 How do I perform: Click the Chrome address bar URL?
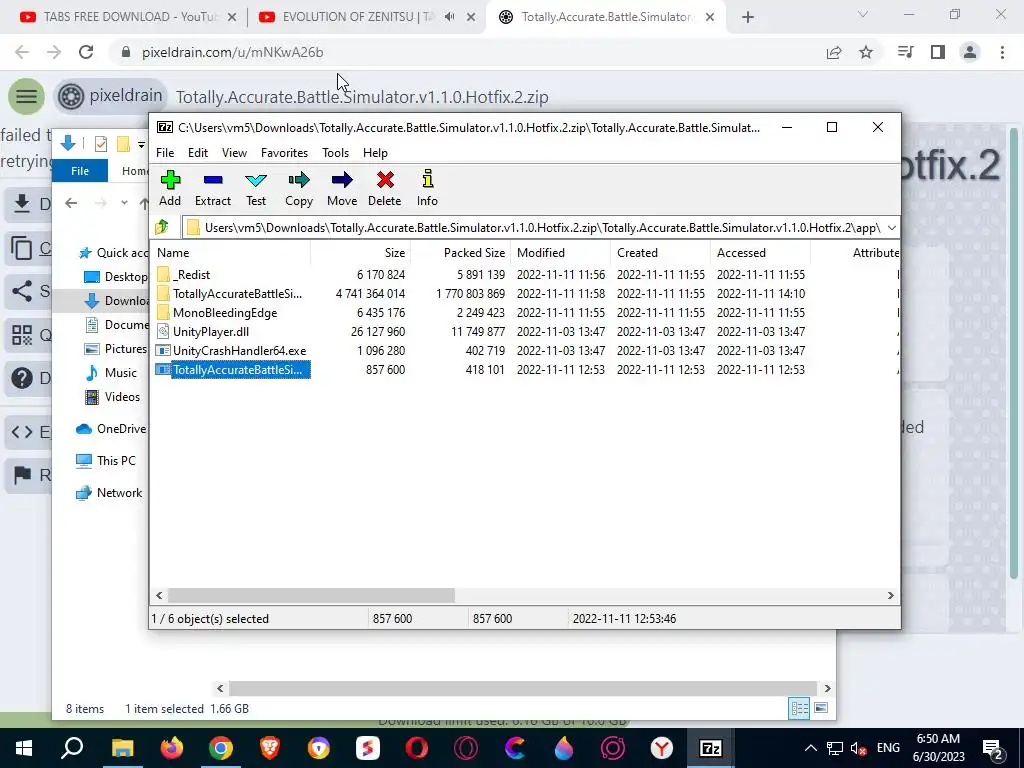tap(232, 52)
